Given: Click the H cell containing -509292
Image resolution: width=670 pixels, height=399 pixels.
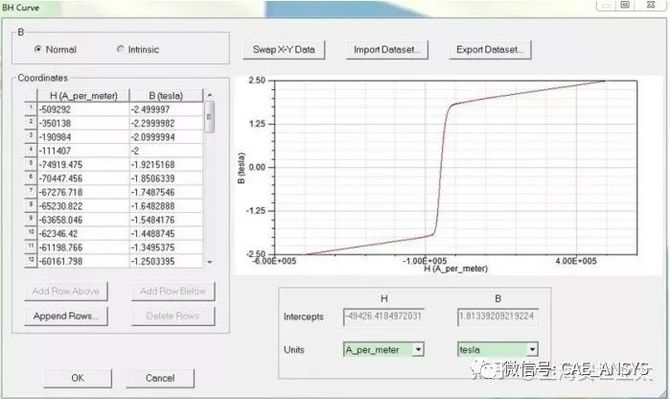Looking at the screenshot, I should click(83, 109).
